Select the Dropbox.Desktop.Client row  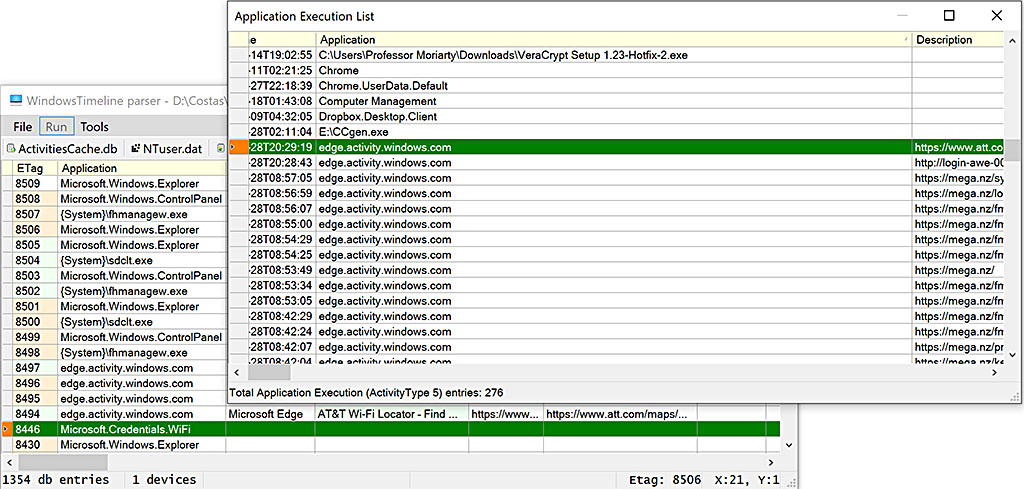616,116
